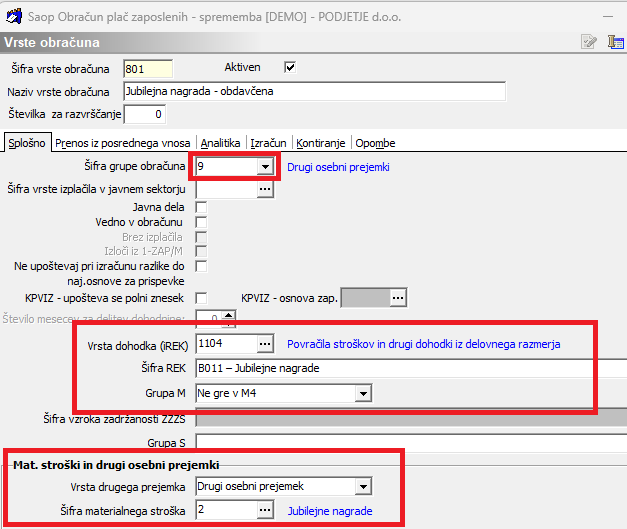The image size is (627, 529).
Task: Click the Naziv vrste obračuna text field
Action: pyautogui.click(x=315, y=92)
